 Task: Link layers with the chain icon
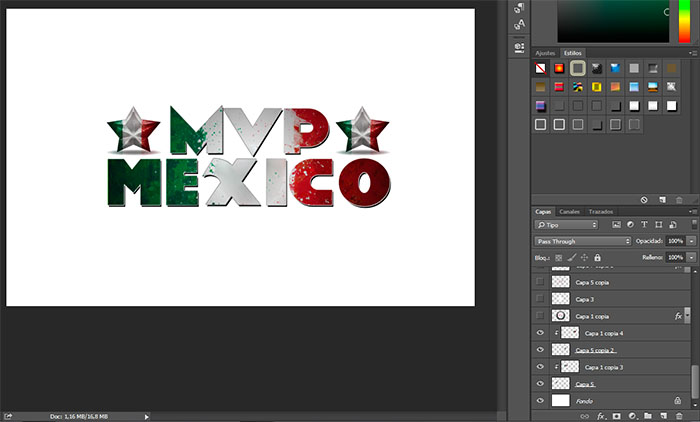tap(585, 415)
